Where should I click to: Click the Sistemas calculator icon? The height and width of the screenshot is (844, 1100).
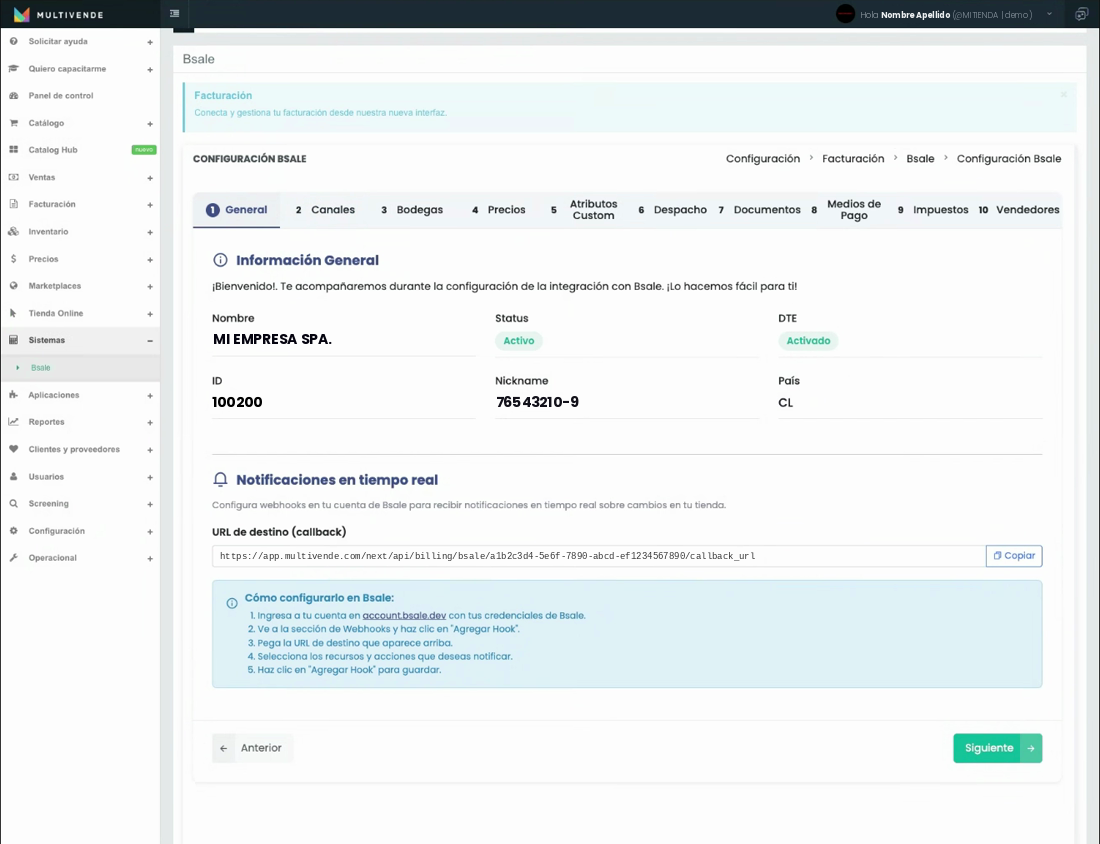(x=13, y=340)
